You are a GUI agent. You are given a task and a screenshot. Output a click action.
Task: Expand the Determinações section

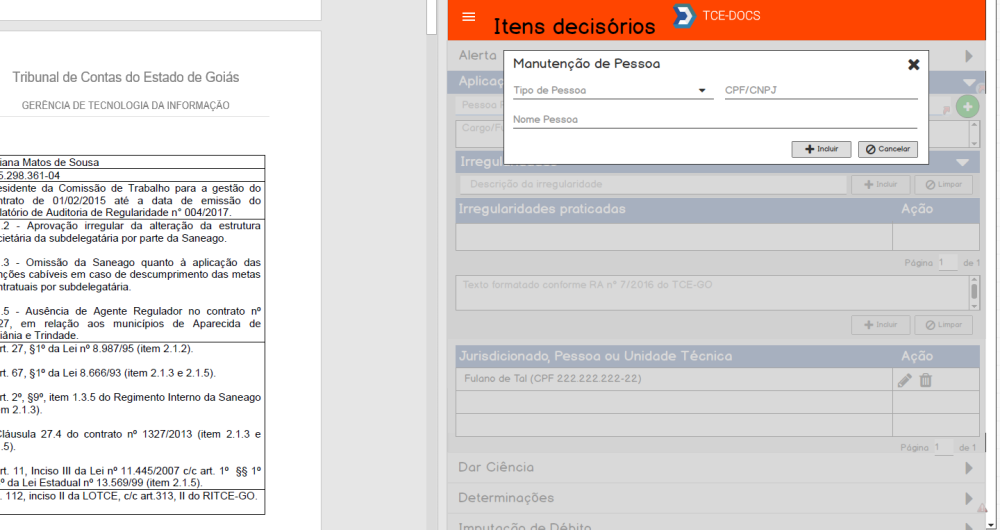tap(968, 498)
